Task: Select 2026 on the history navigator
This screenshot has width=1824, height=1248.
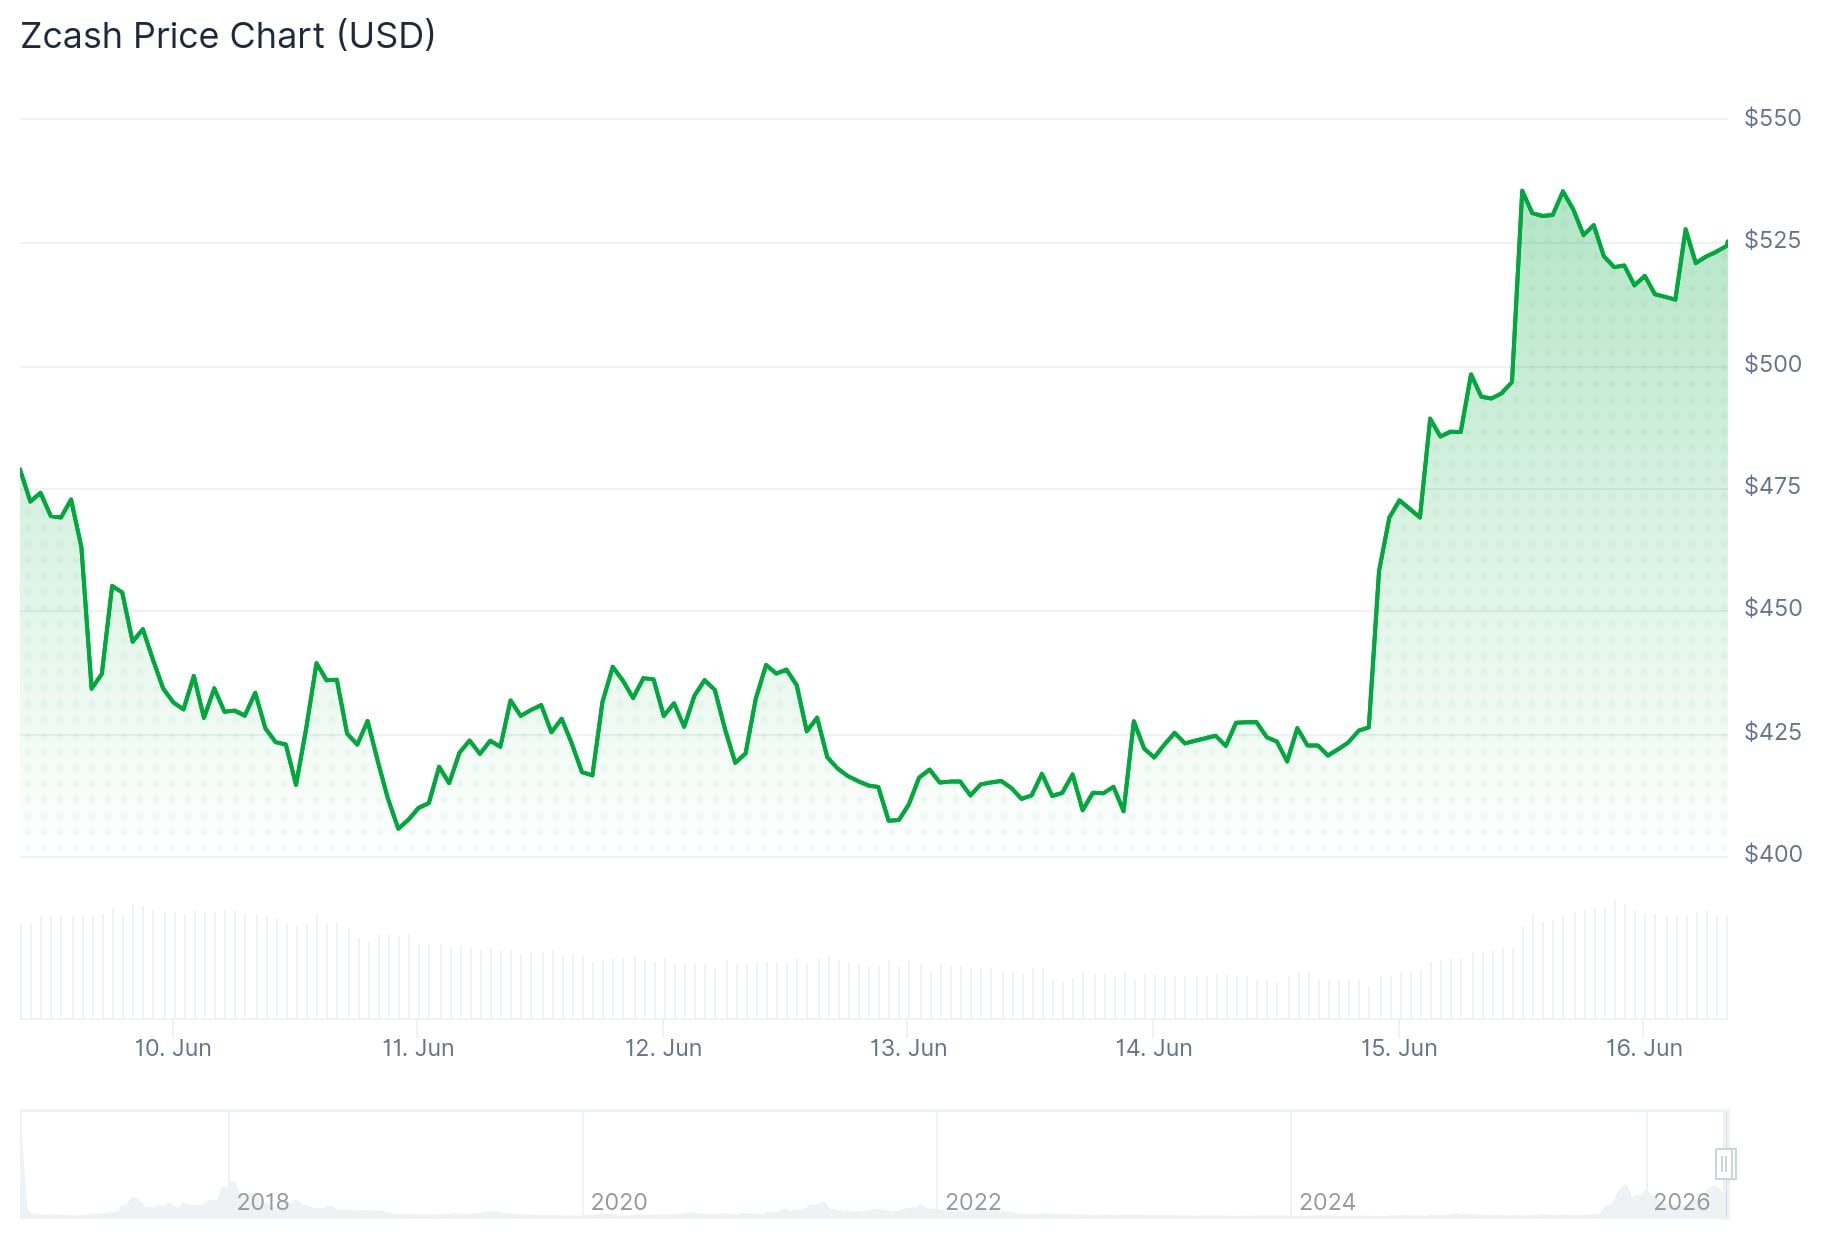Action: click(1682, 1202)
